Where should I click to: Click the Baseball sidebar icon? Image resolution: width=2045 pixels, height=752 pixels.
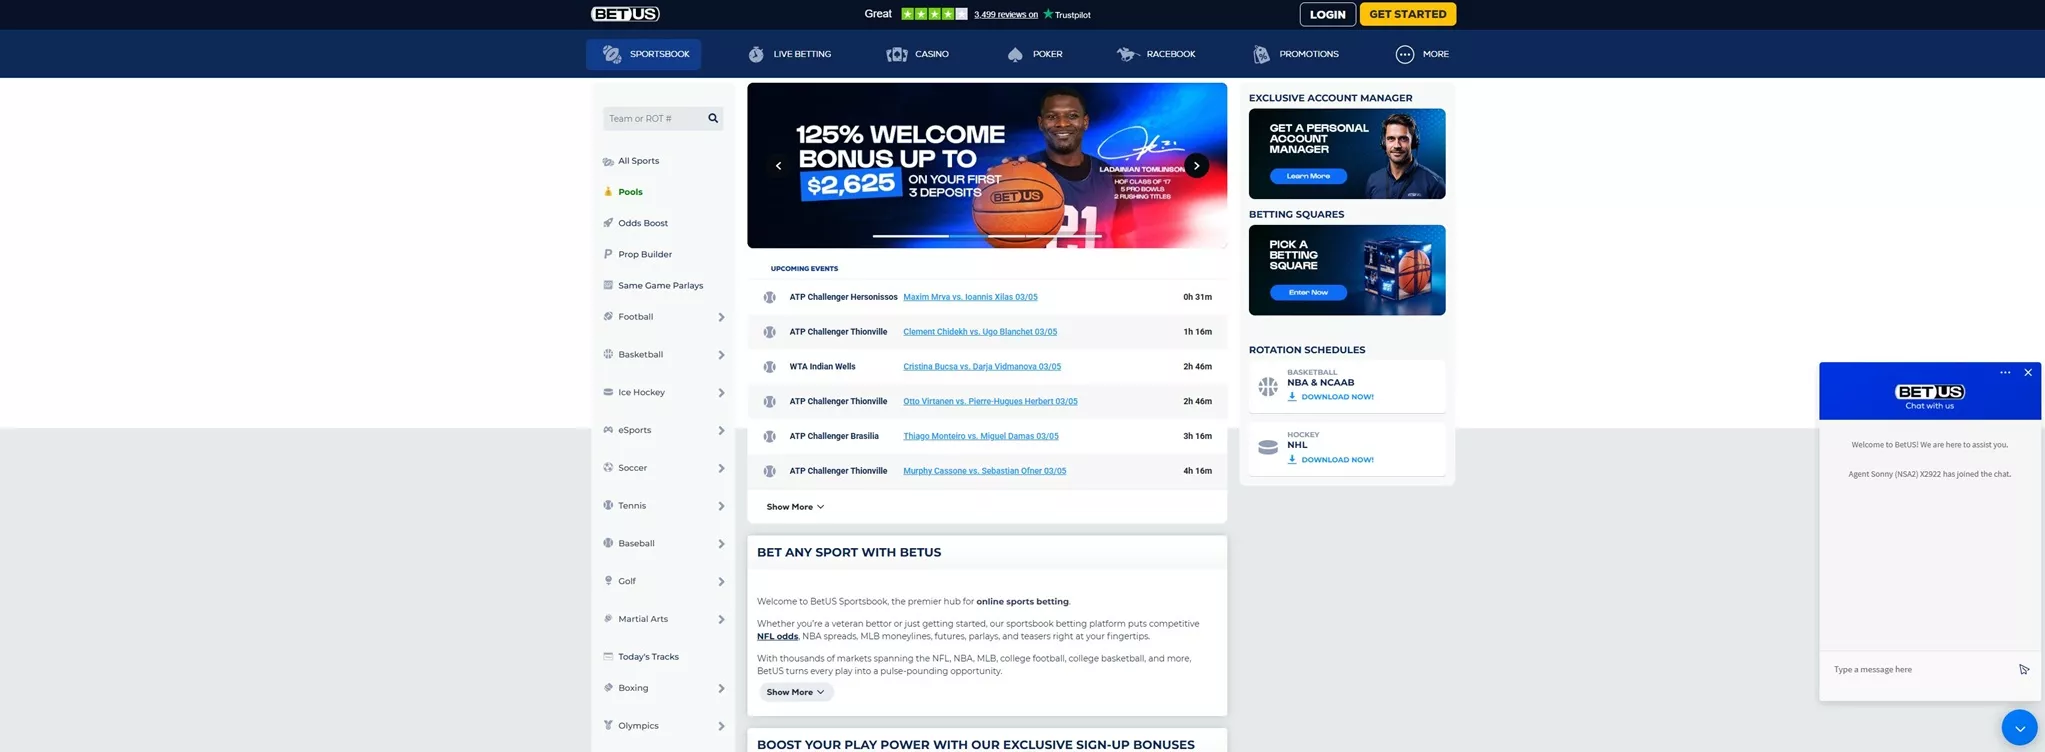608,543
